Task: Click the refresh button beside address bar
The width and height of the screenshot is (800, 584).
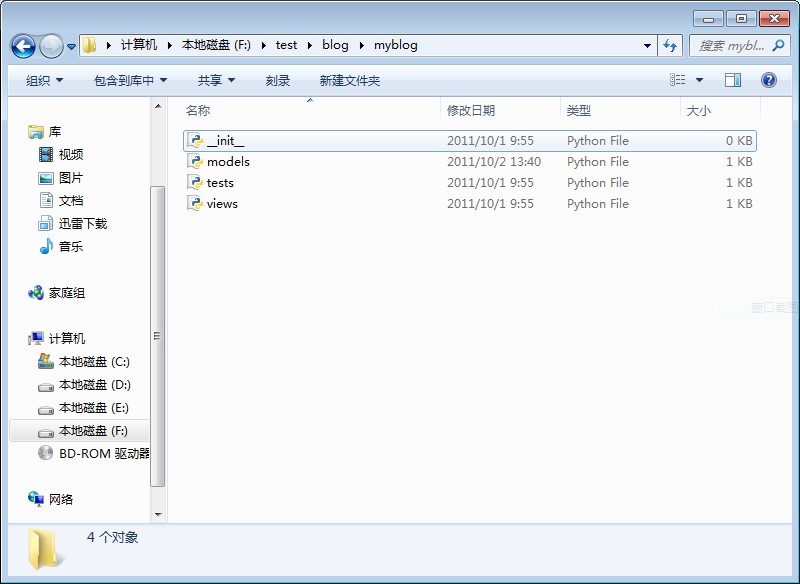Action: coord(670,46)
